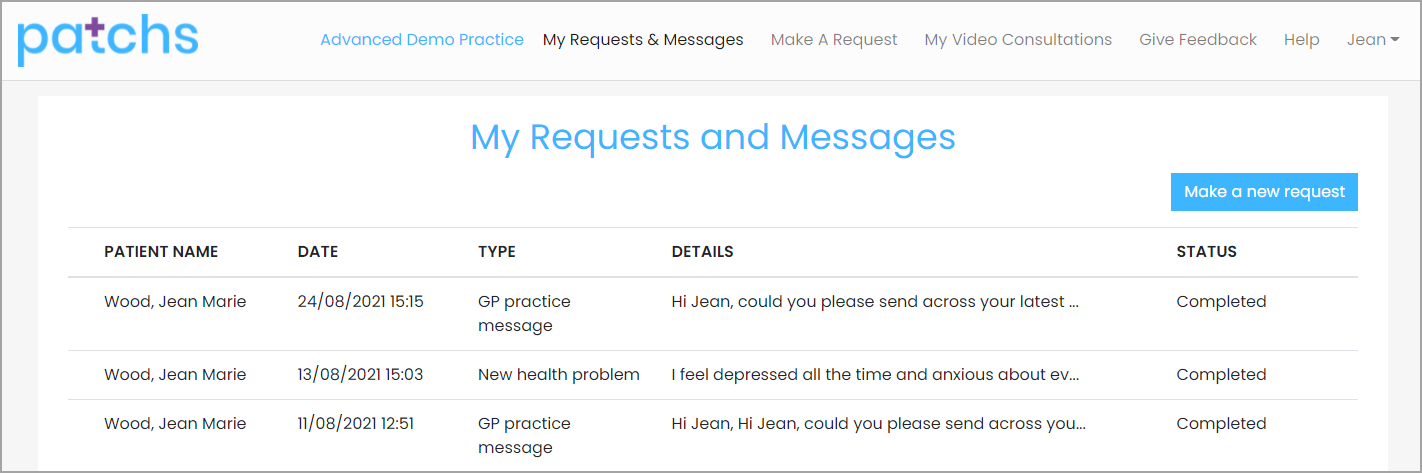Click the Patient Name column header
Screen dimensions: 1422x473
tap(161, 252)
